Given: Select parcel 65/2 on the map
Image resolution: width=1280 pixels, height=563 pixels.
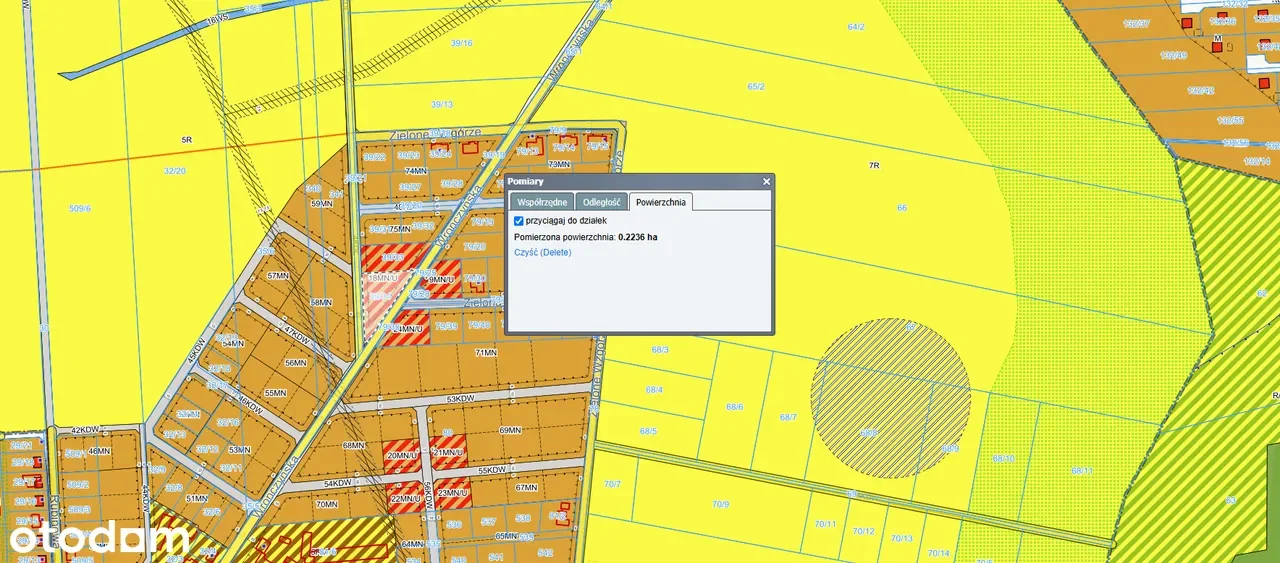Looking at the screenshot, I should pyautogui.click(x=756, y=87).
